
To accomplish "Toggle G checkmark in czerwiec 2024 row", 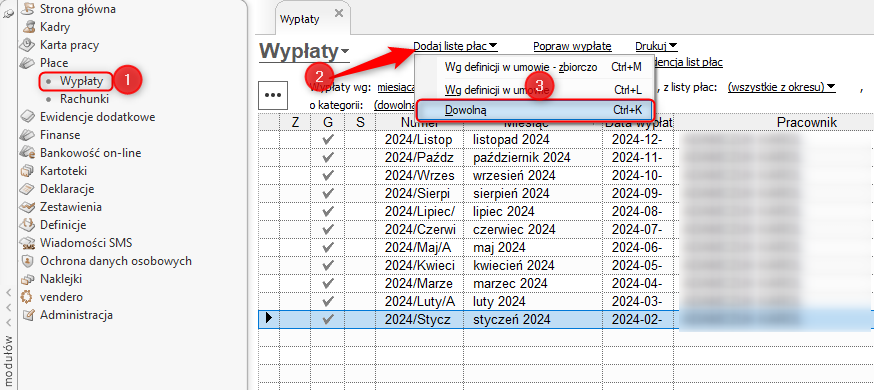I will (x=328, y=230).
